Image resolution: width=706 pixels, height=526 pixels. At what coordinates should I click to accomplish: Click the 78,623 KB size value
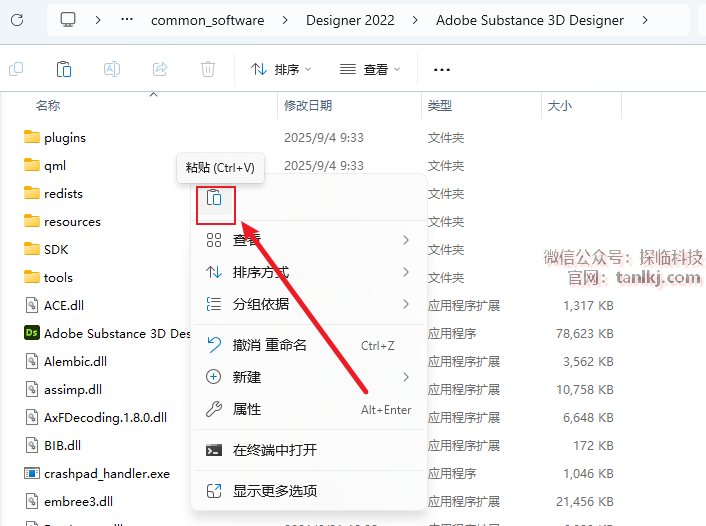tap(584, 334)
